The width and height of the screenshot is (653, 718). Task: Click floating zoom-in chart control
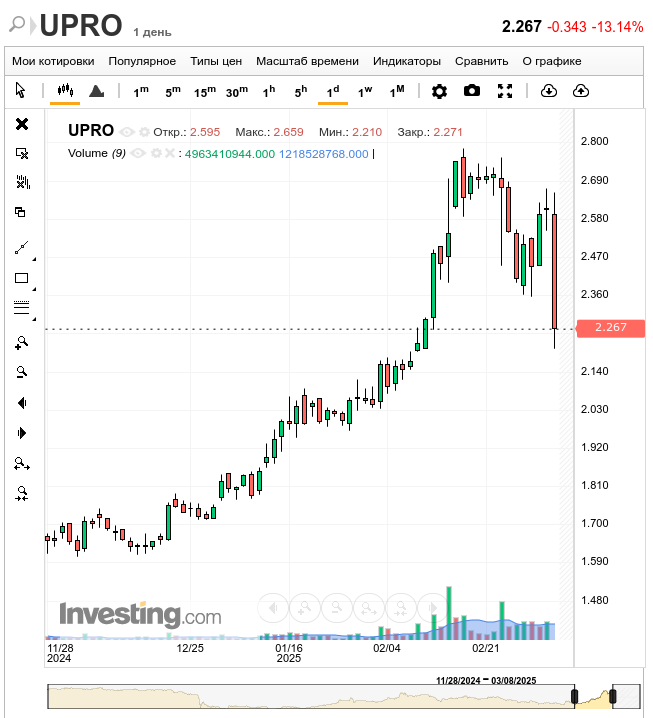pyautogui.click(x=305, y=608)
